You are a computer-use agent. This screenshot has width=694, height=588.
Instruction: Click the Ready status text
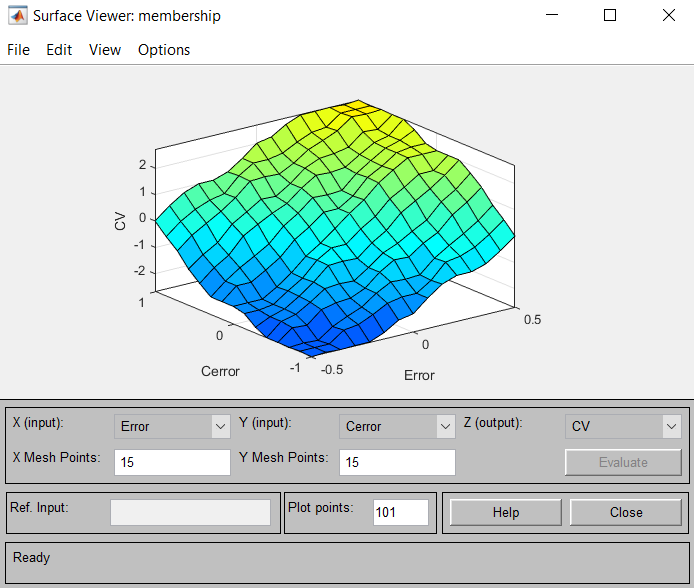click(x=31, y=557)
